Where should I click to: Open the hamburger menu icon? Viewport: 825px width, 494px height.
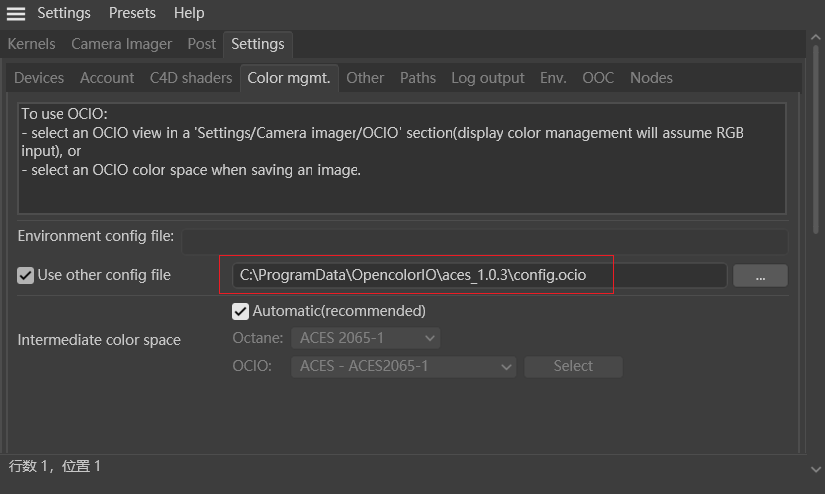click(16, 13)
